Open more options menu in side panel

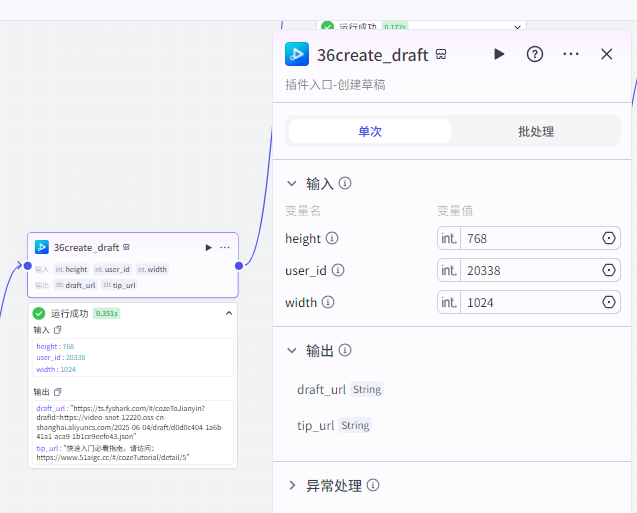pos(571,54)
